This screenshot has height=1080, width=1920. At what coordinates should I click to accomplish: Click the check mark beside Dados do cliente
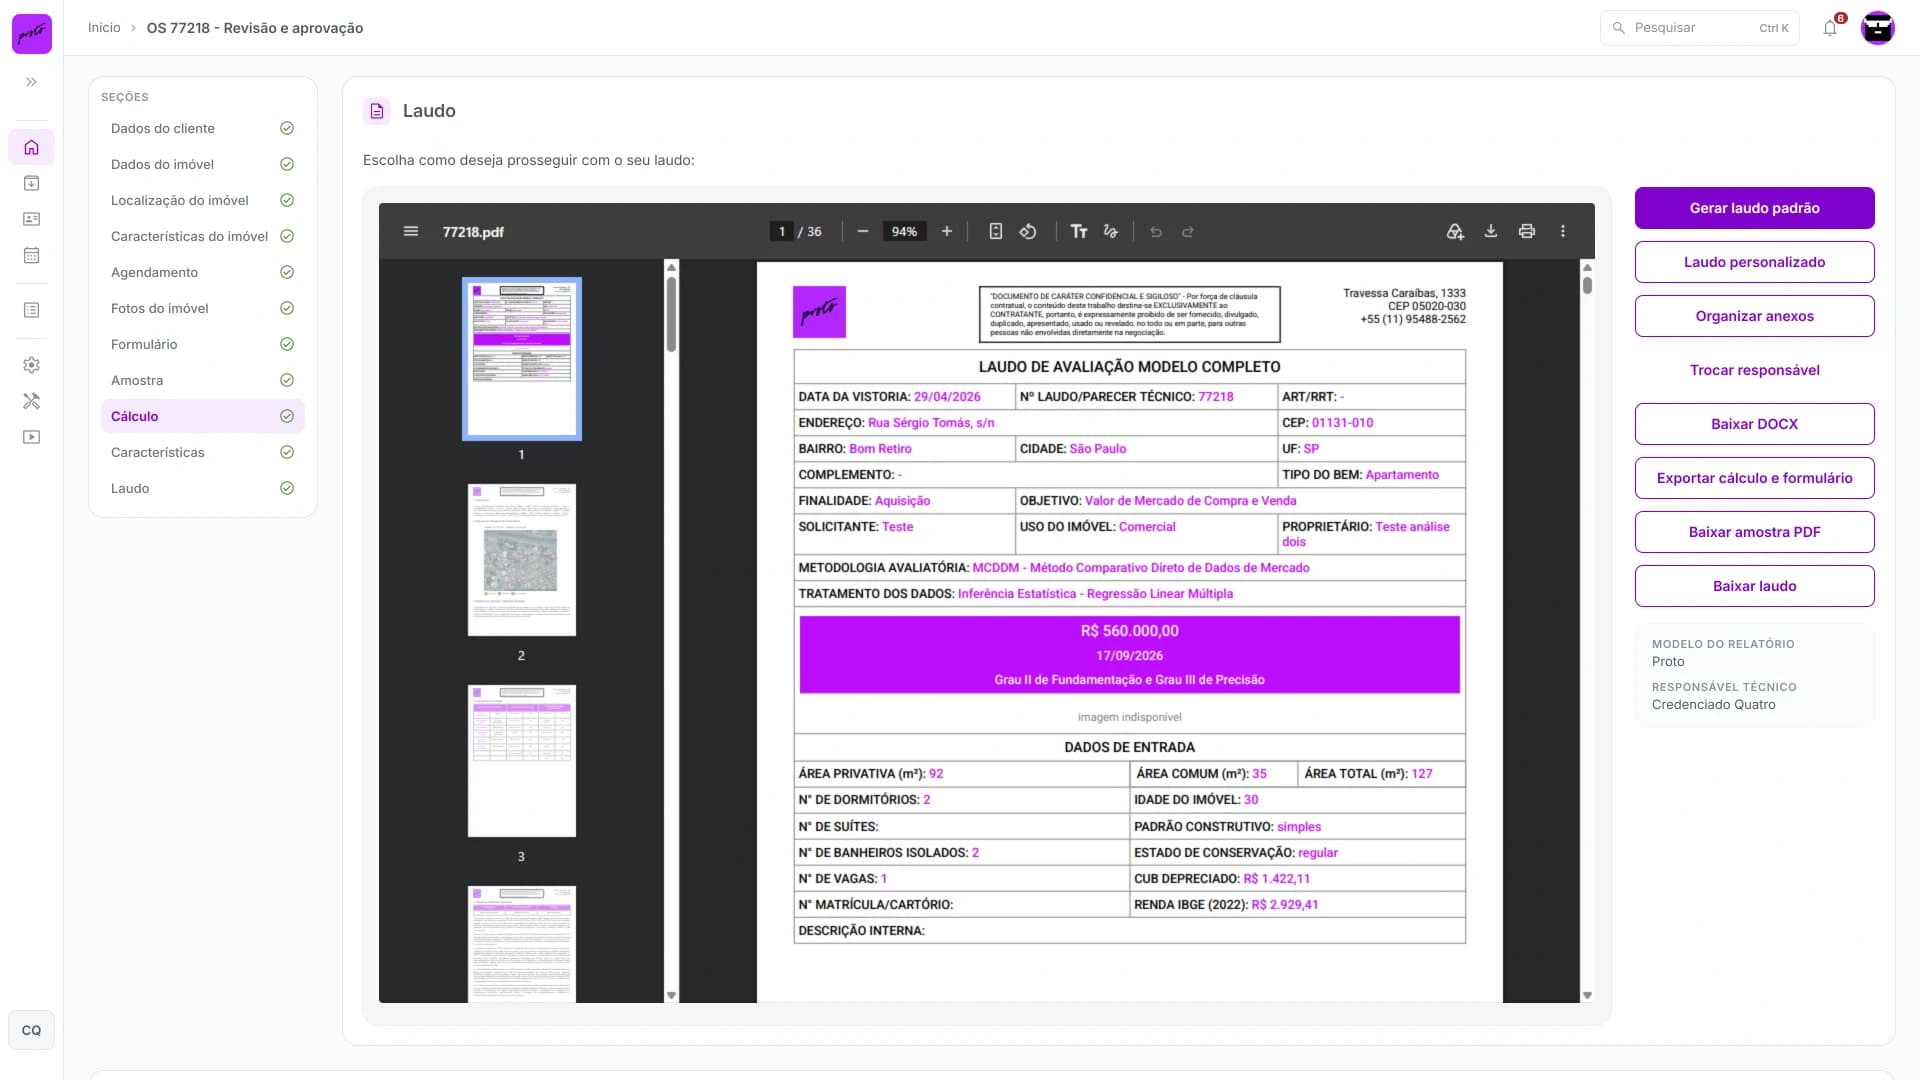(287, 128)
